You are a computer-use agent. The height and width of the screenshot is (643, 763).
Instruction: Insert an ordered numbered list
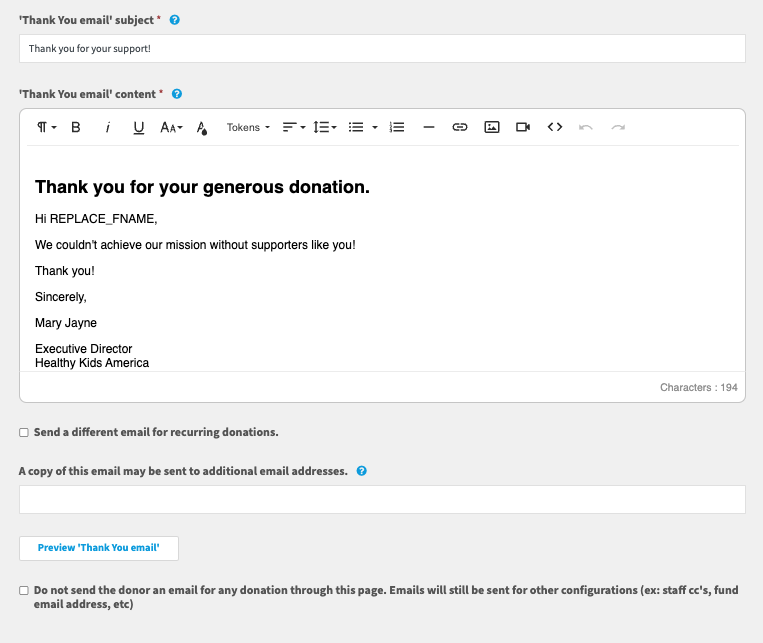397,128
